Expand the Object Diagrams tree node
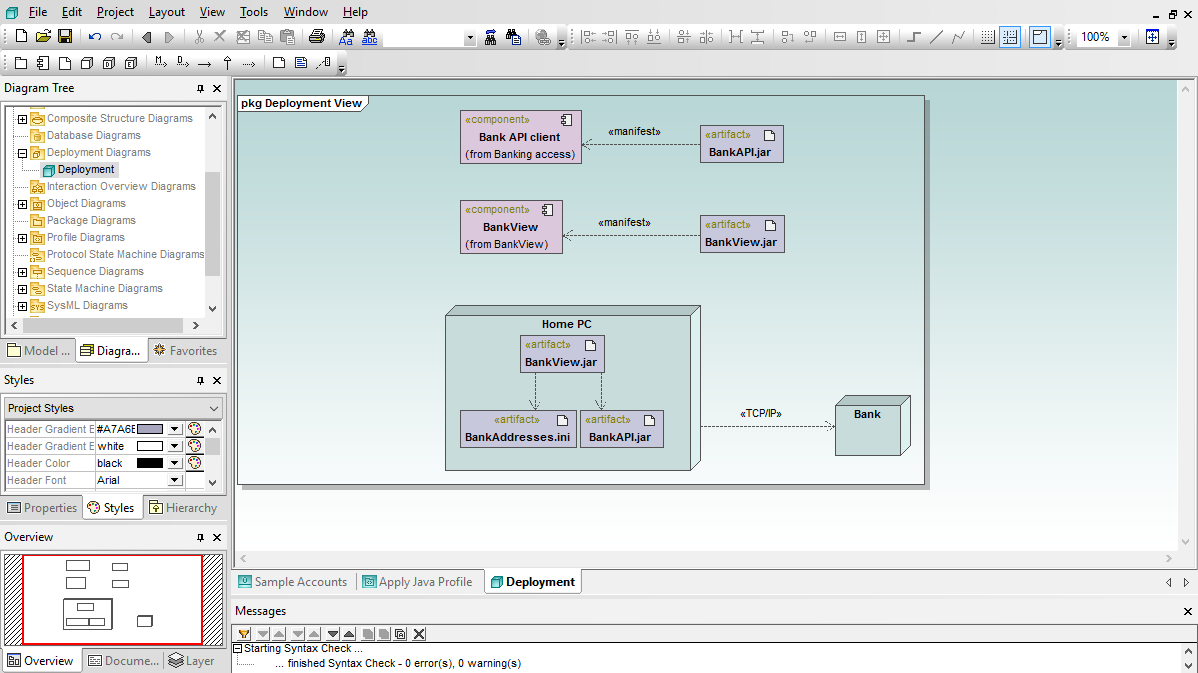Viewport: 1198px width, 673px height. pos(22,204)
